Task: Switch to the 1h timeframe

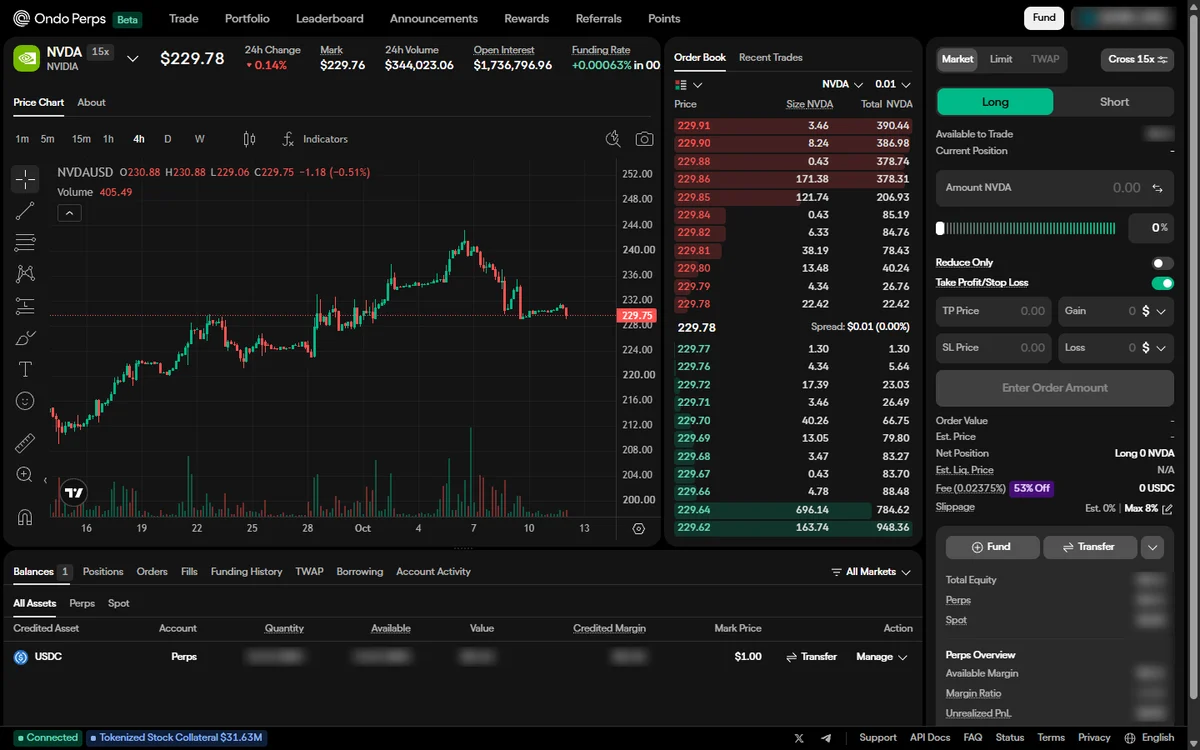Action: click(x=108, y=139)
